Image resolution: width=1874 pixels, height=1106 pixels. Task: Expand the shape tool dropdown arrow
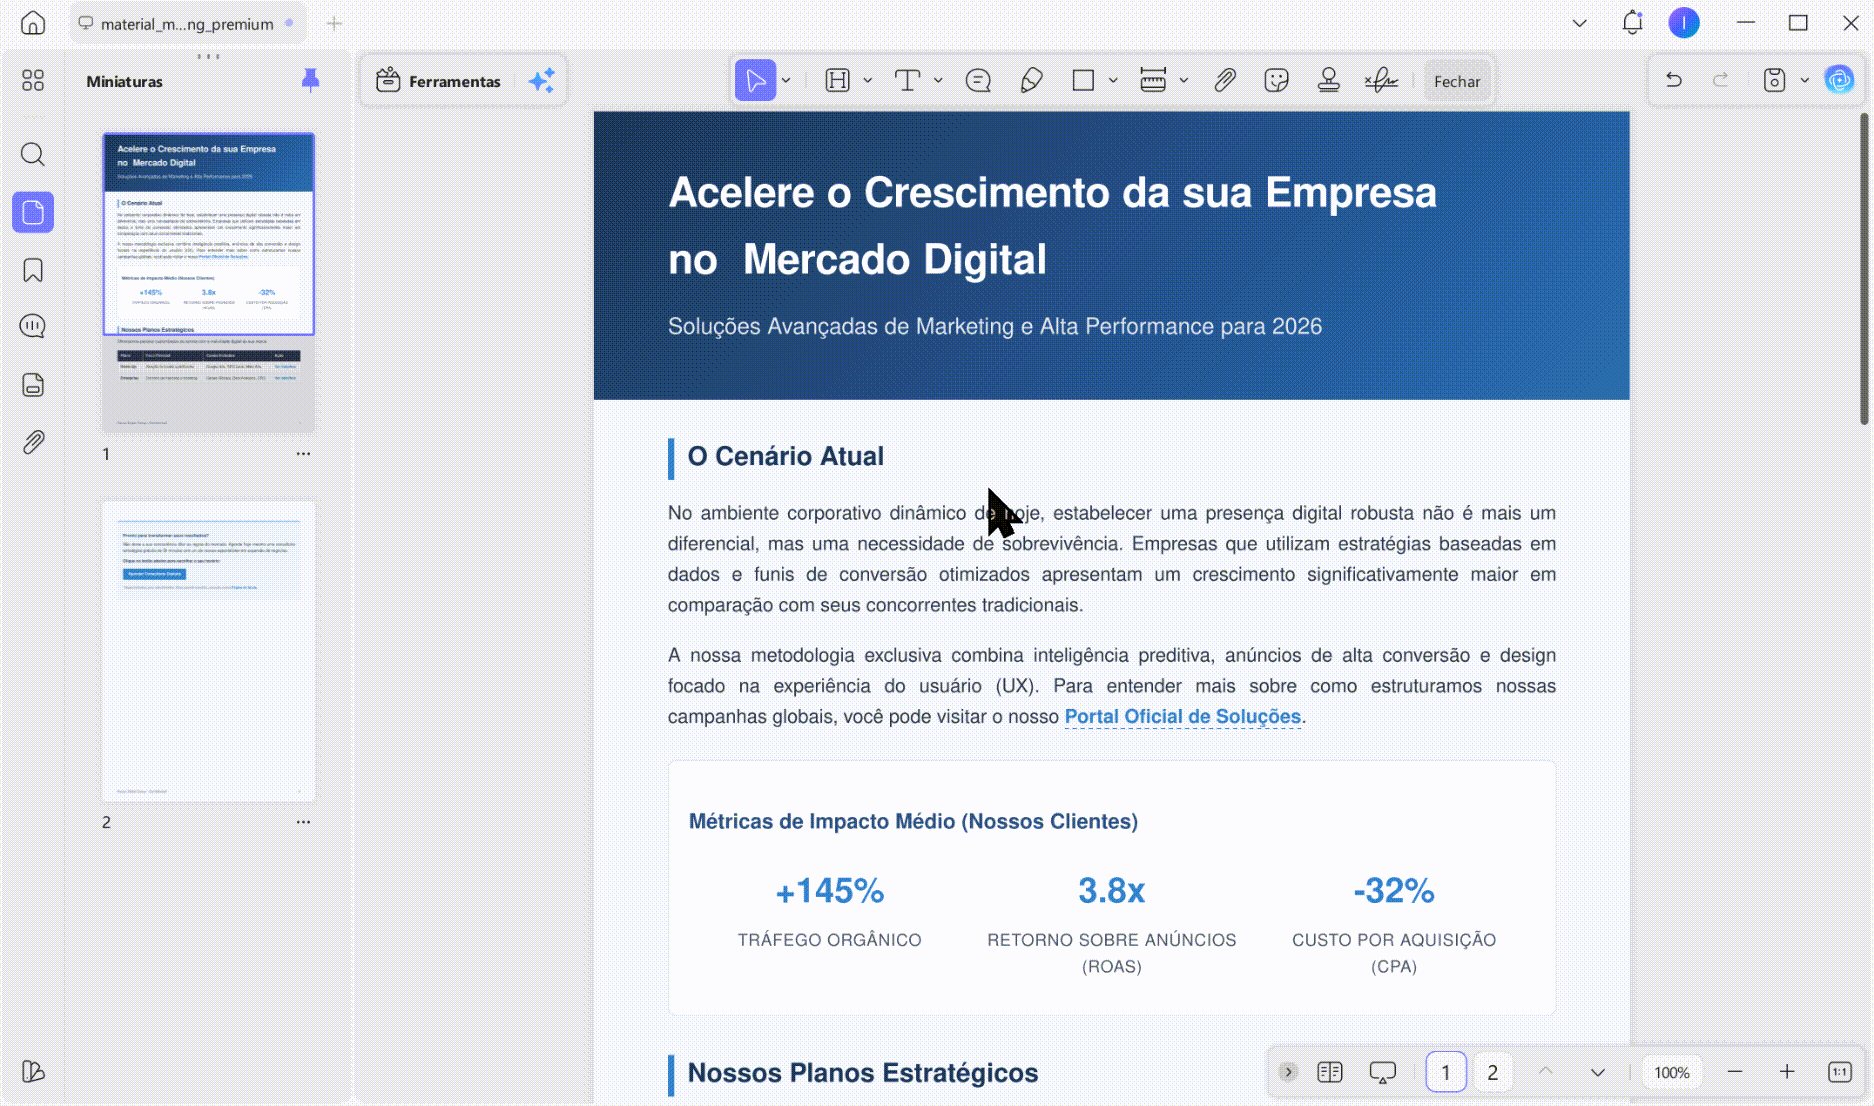point(1113,81)
